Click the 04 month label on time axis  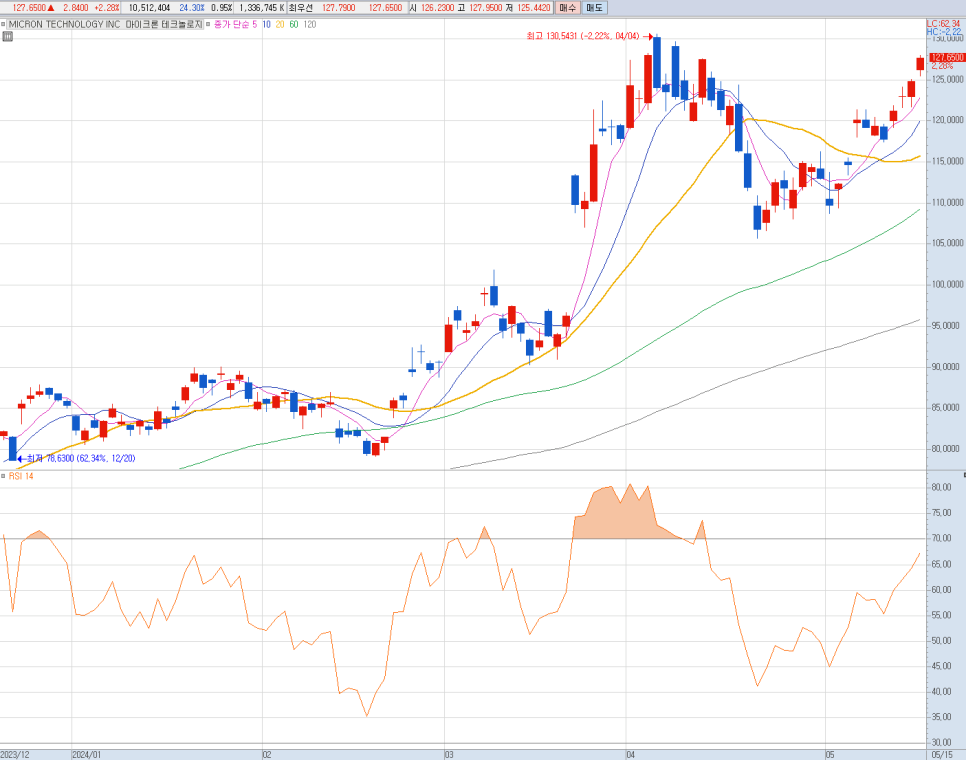630,754
